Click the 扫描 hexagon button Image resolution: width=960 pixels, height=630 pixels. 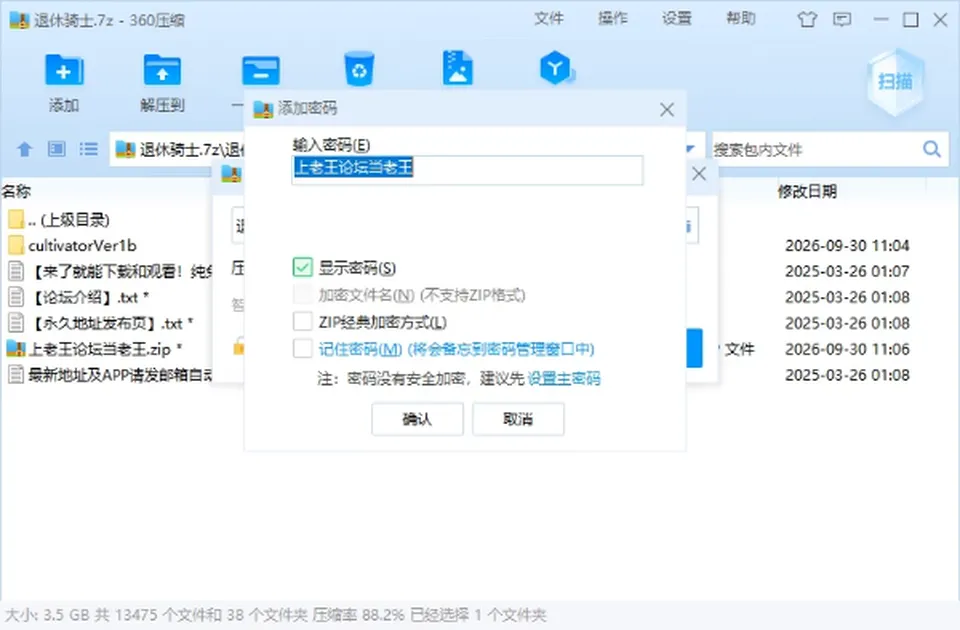tap(895, 81)
